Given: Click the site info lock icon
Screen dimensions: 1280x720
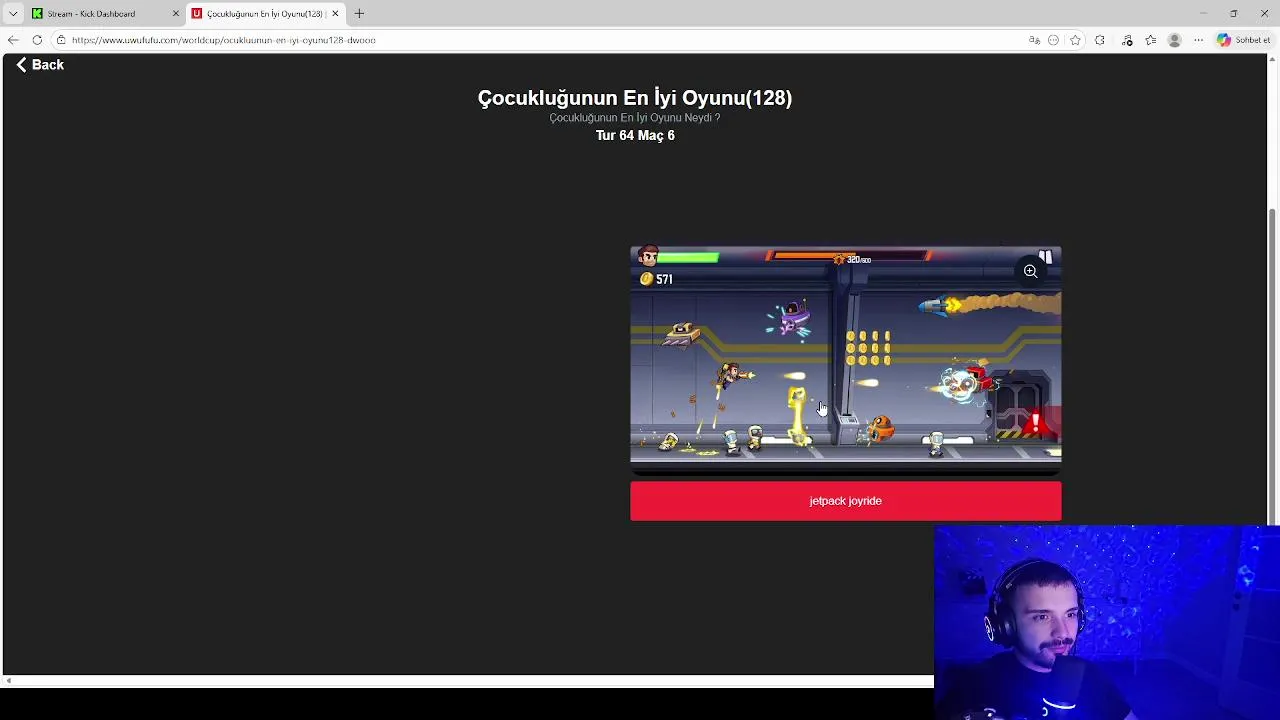Looking at the screenshot, I should [x=61, y=40].
